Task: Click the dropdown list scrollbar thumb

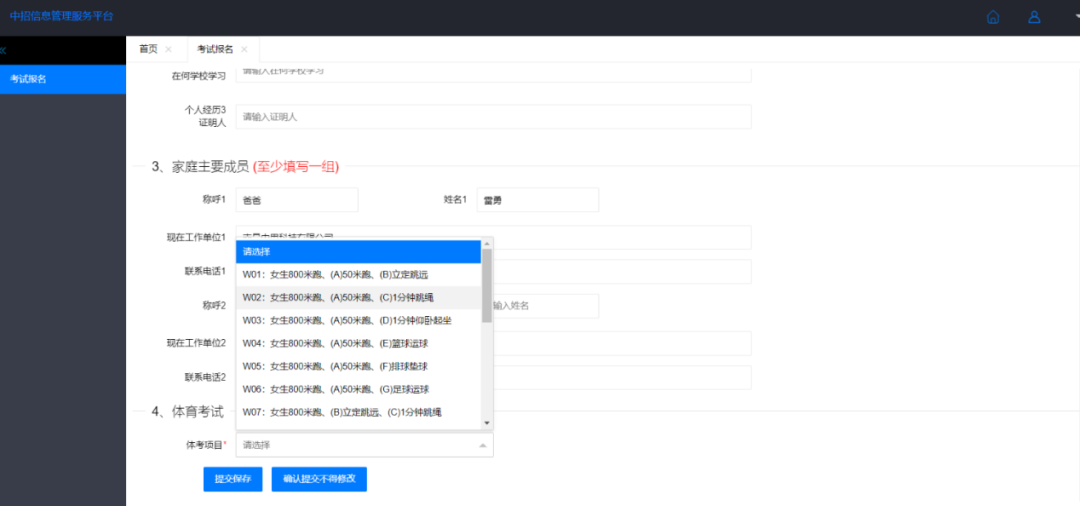Action: coord(486,286)
